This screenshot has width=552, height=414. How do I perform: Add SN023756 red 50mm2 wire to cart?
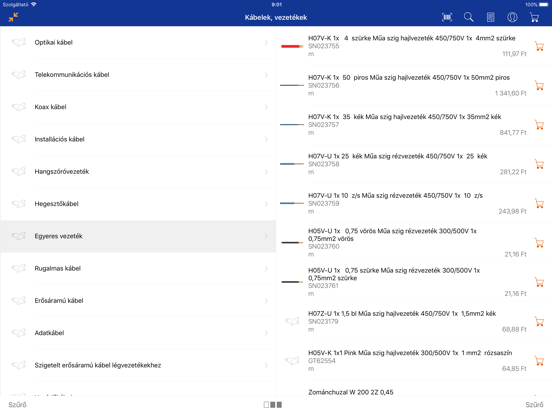click(x=539, y=86)
